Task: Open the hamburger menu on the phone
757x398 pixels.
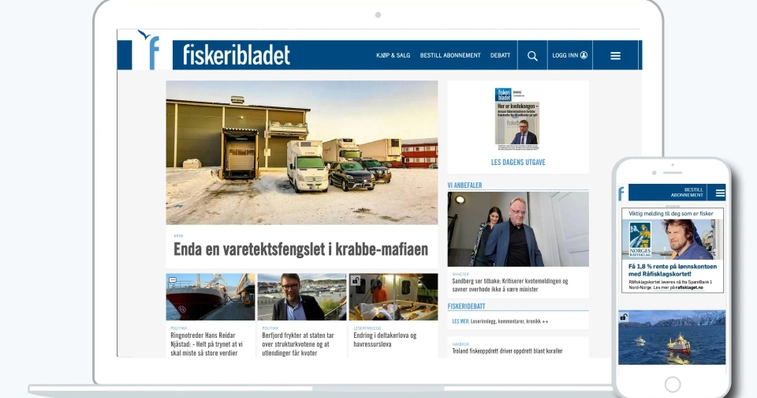Action: 720,193
